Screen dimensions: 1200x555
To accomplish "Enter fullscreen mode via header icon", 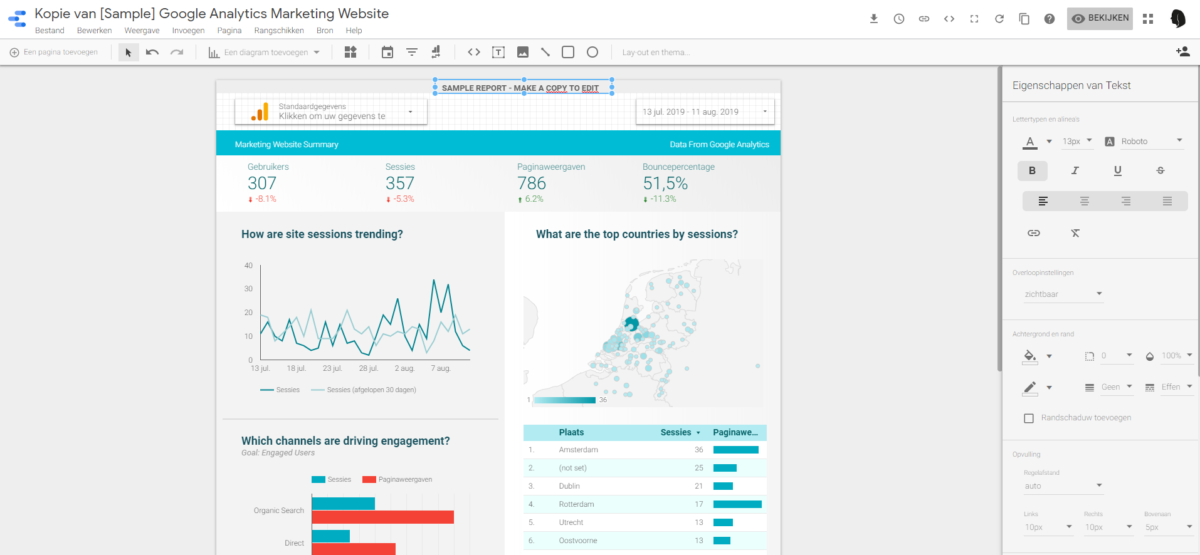I will (x=974, y=19).
